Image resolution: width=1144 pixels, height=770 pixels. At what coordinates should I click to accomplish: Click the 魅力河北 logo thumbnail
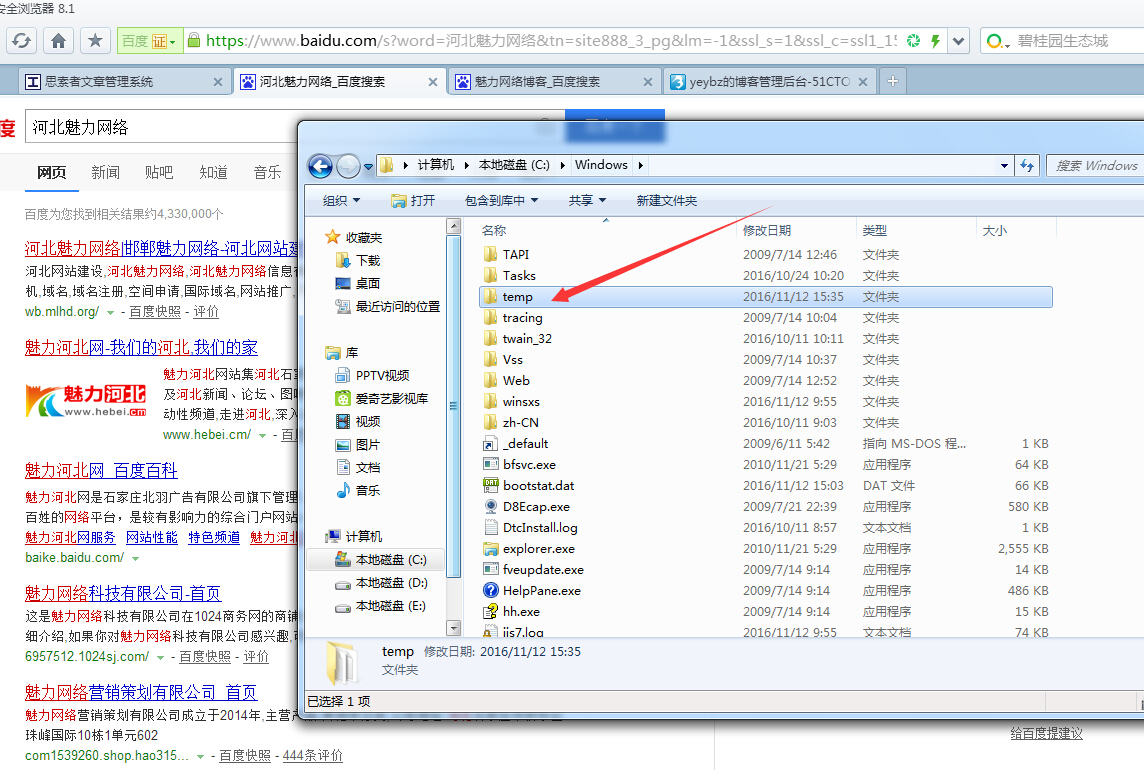point(86,401)
